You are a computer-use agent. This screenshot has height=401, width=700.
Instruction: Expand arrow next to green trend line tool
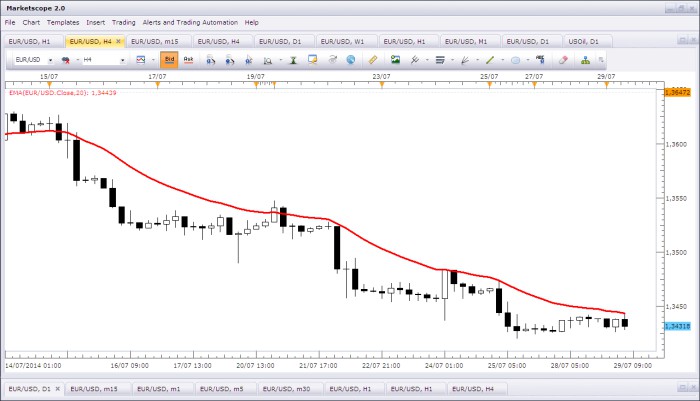point(502,60)
